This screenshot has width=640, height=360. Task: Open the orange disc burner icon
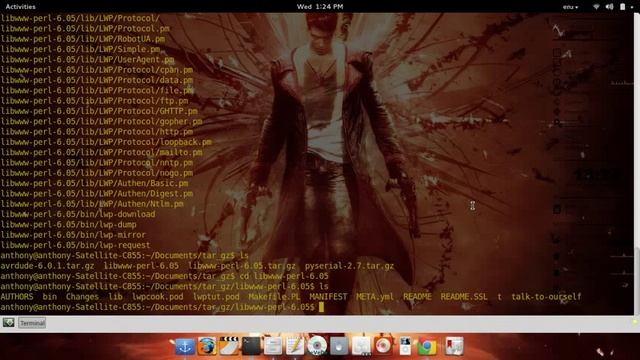tap(383, 347)
